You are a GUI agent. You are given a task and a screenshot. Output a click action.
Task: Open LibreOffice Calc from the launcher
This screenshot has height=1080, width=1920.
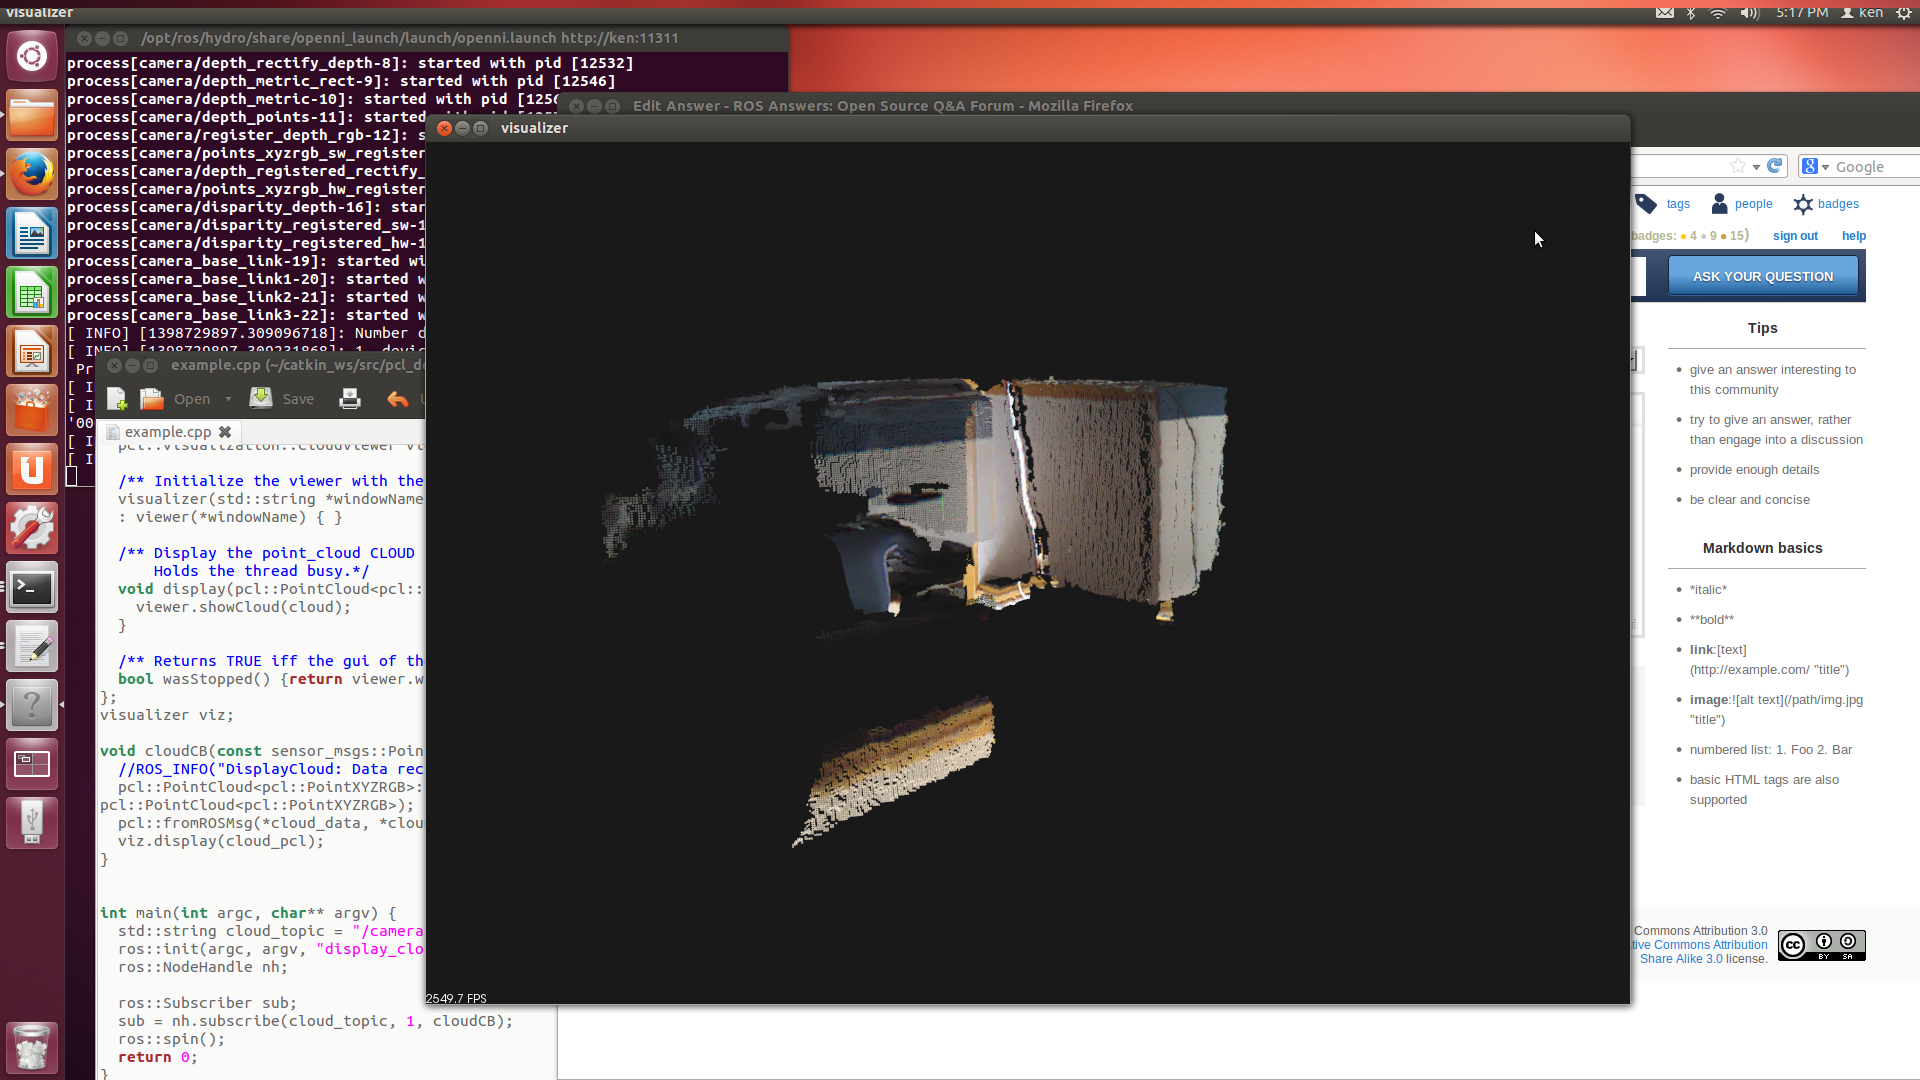point(32,293)
